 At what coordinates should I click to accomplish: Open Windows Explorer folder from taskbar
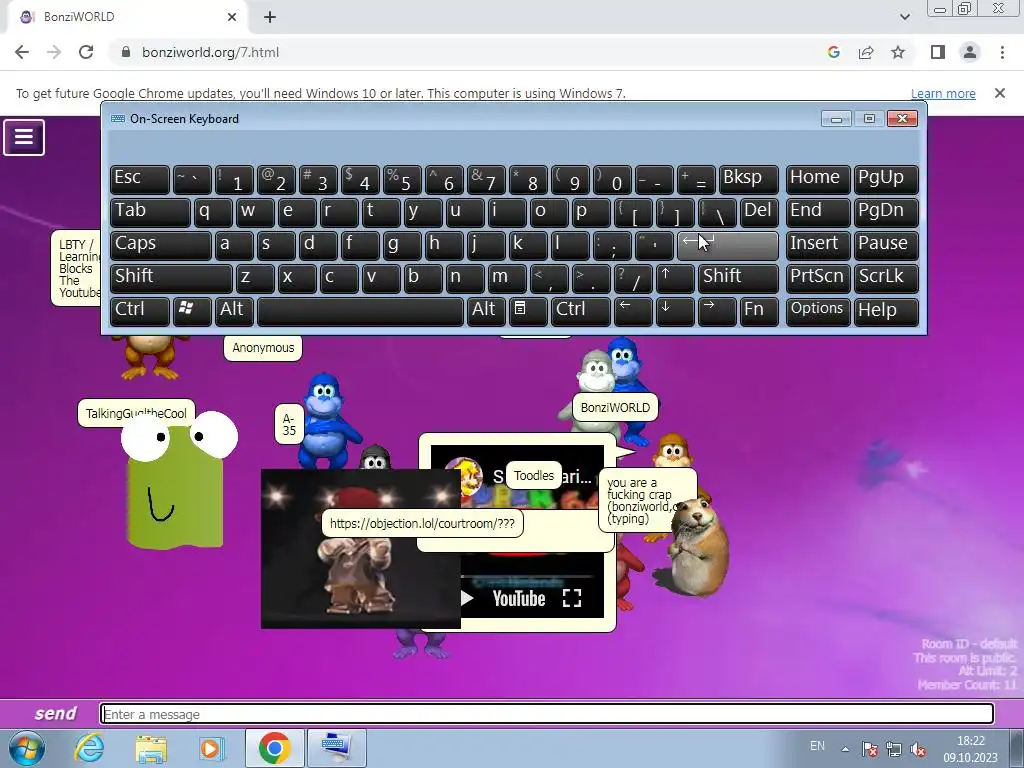pyautogui.click(x=151, y=748)
